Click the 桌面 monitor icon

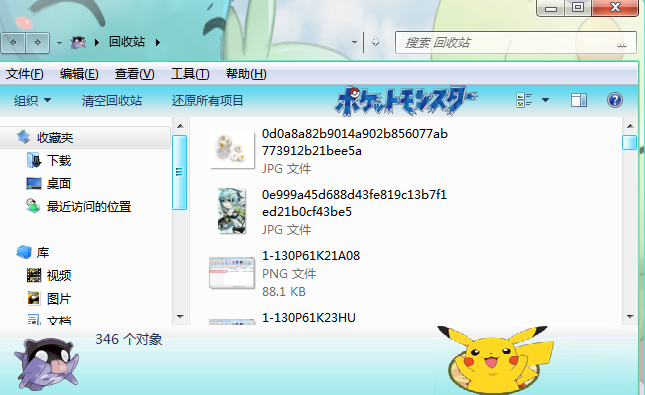tap(34, 184)
